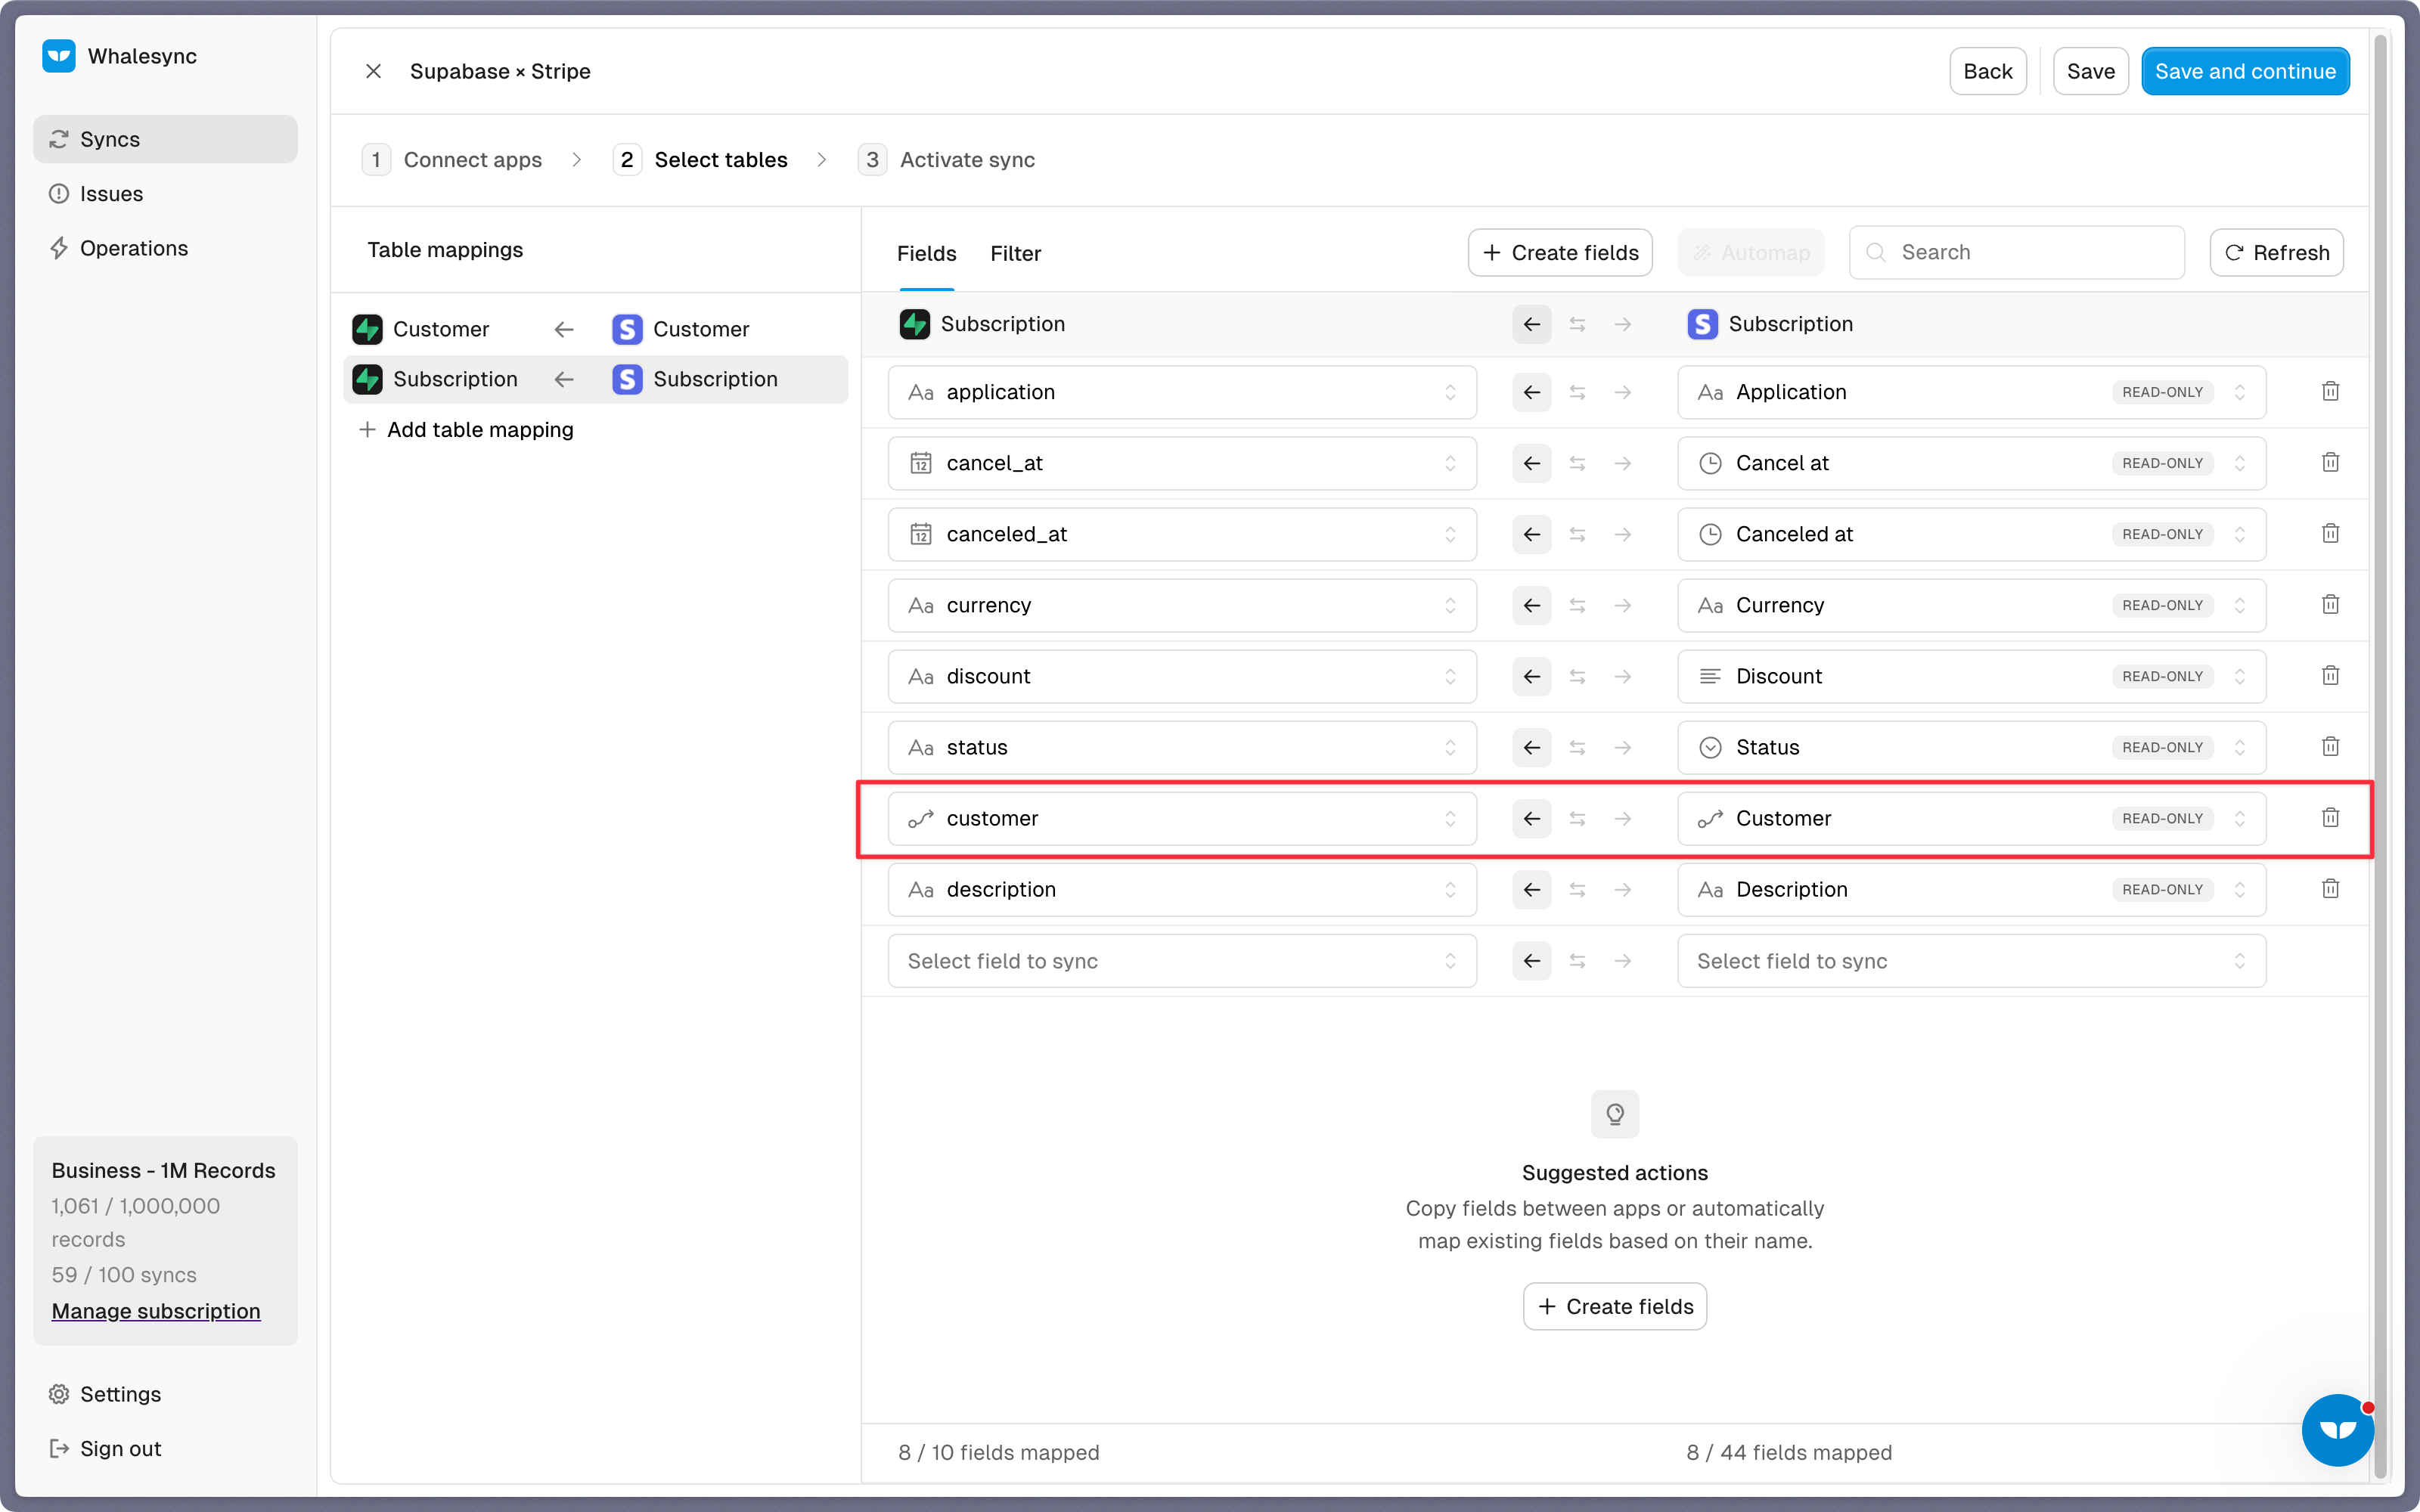Close the Supabase × Stripe sync editor

click(x=373, y=71)
